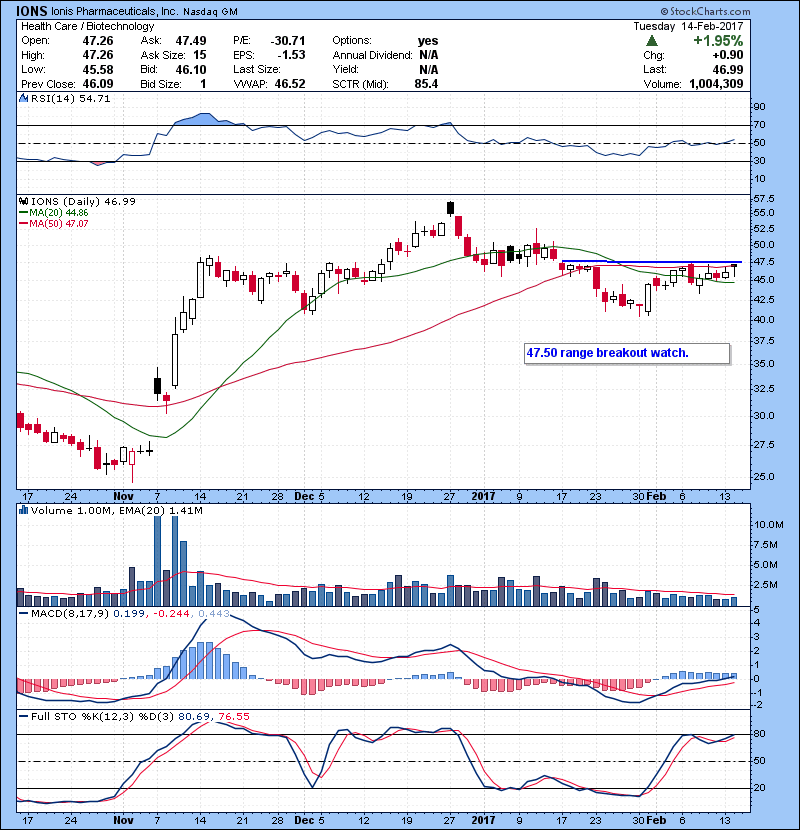Click the RSI line chart icon

click(x=23, y=98)
